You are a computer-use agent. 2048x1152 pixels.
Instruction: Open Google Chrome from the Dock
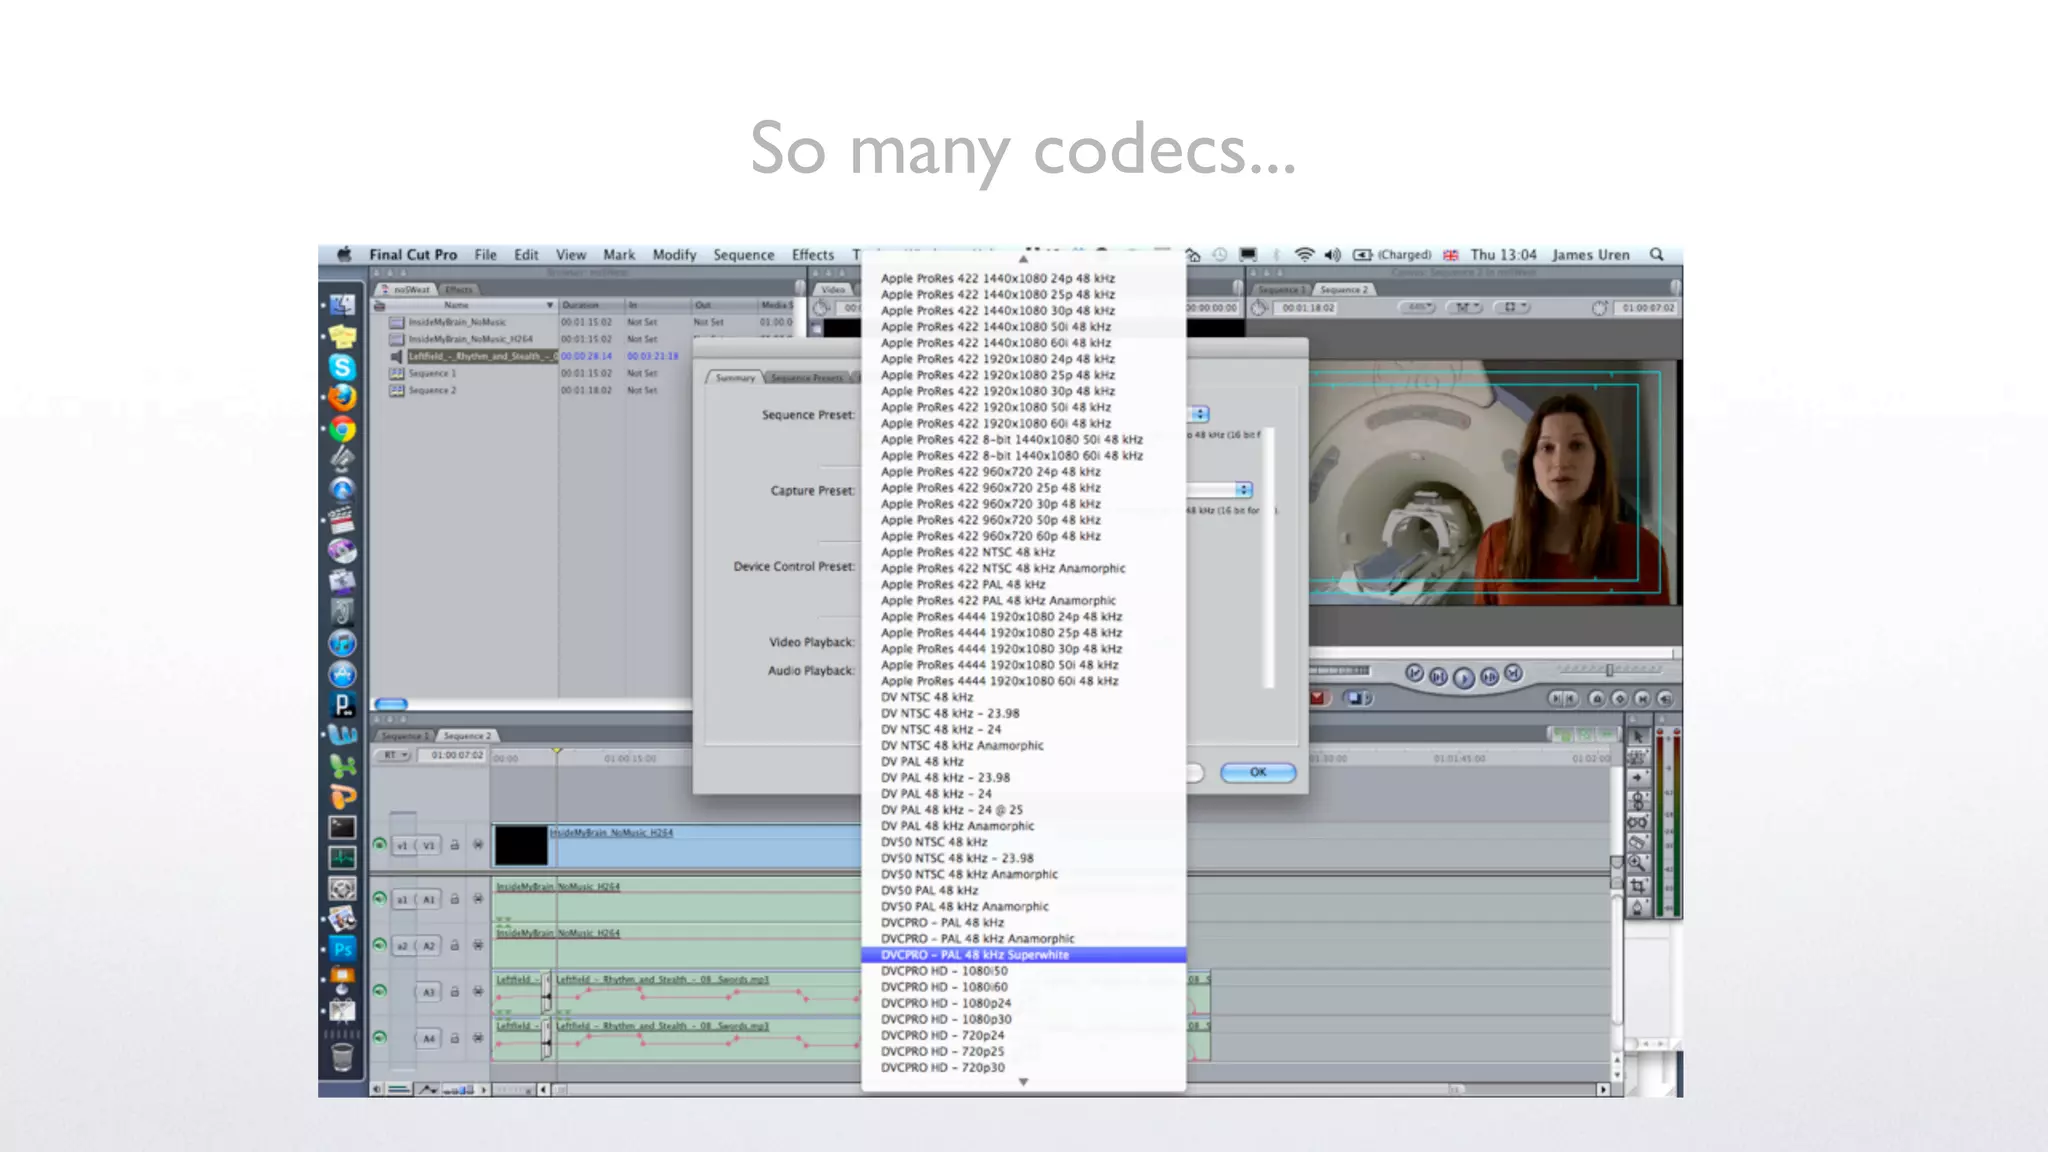pos(342,429)
